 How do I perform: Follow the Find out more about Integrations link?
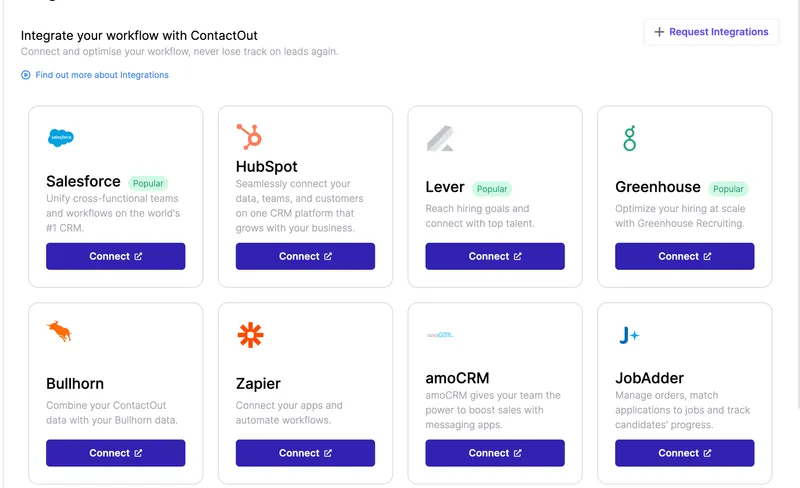[101, 75]
